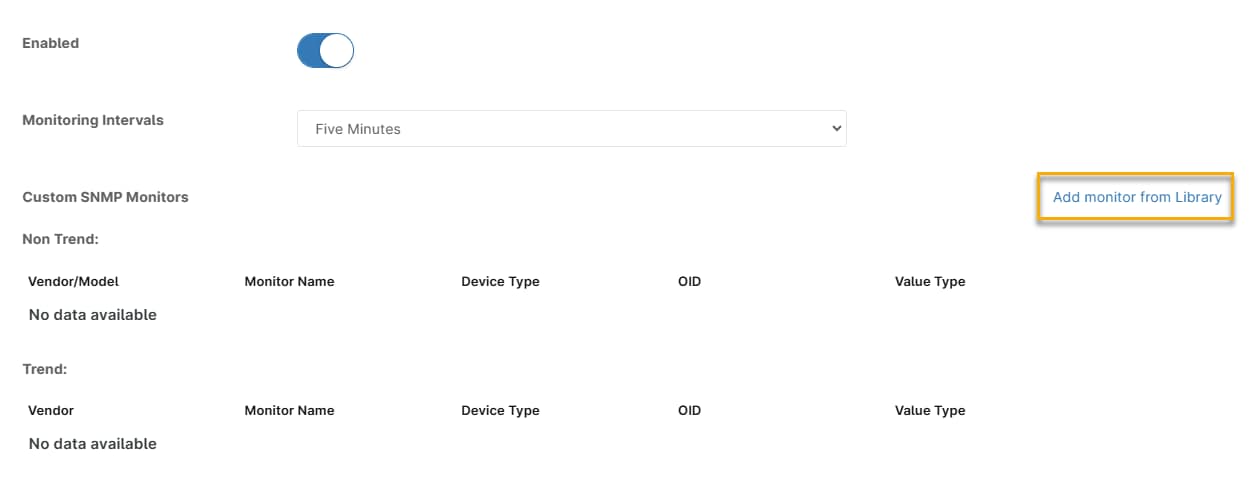This screenshot has width=1258, height=499.
Task: Toggle the Enabled switch off
Action: tap(325, 50)
